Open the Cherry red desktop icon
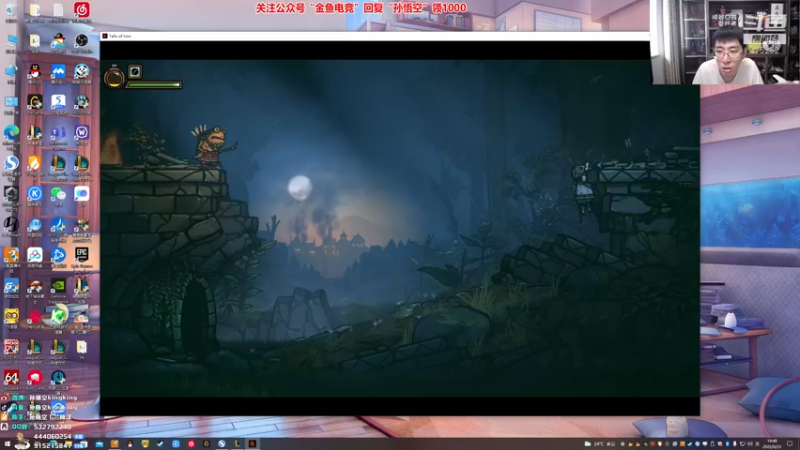The height and width of the screenshot is (450, 800). pyautogui.click(x=35, y=316)
